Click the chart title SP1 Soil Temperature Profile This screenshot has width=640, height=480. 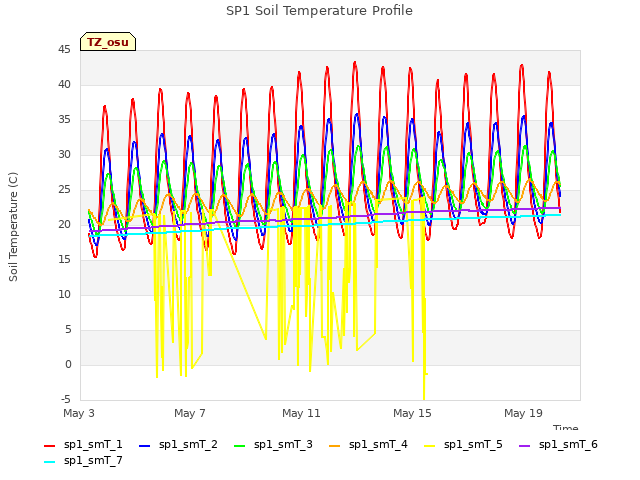320,11
